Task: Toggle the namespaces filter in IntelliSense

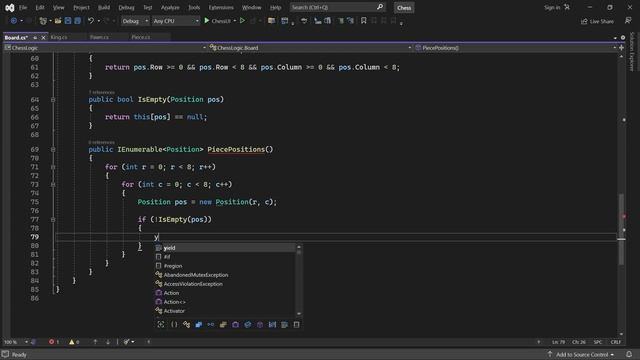Action: click(174, 324)
